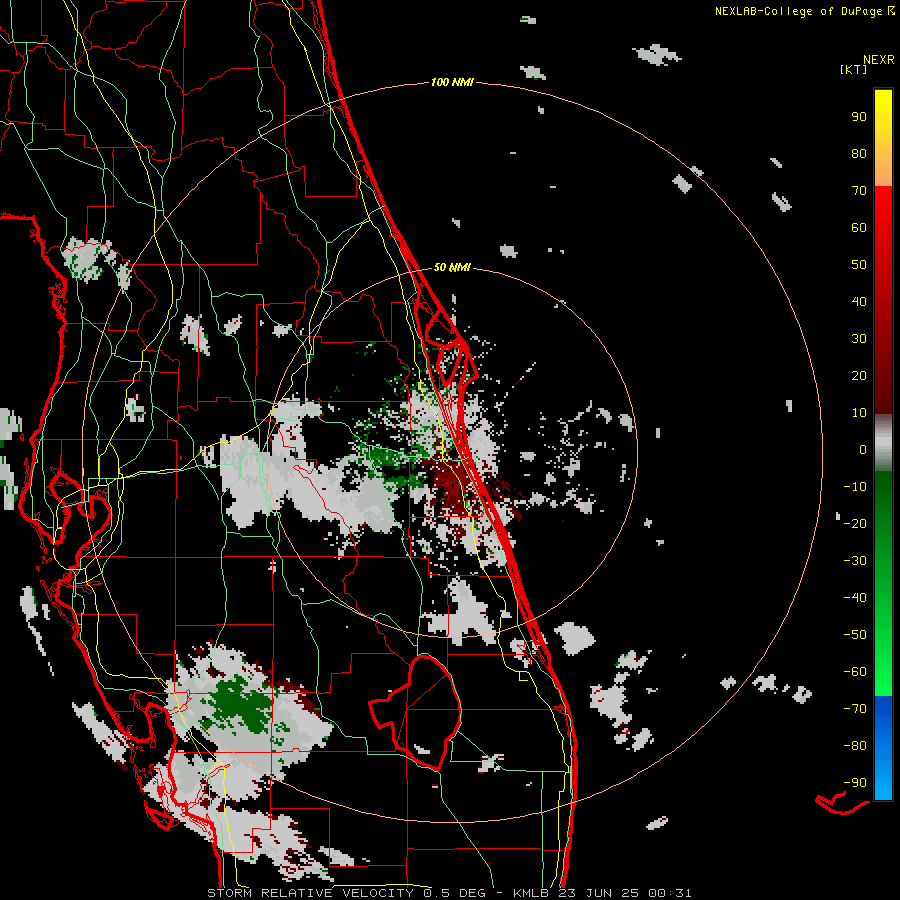Click the 23 JUN 25 date text
This screenshot has height=900, width=900.
pos(599,893)
